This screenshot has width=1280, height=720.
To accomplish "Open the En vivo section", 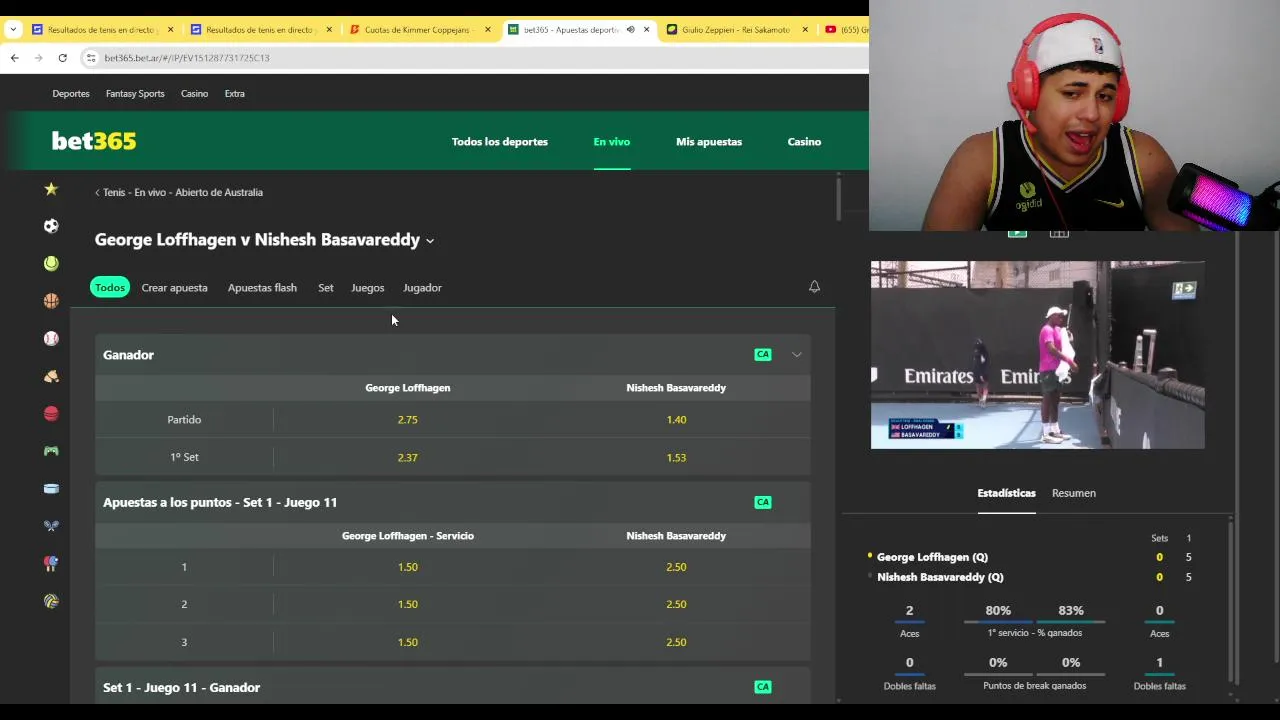I will click(x=612, y=141).
